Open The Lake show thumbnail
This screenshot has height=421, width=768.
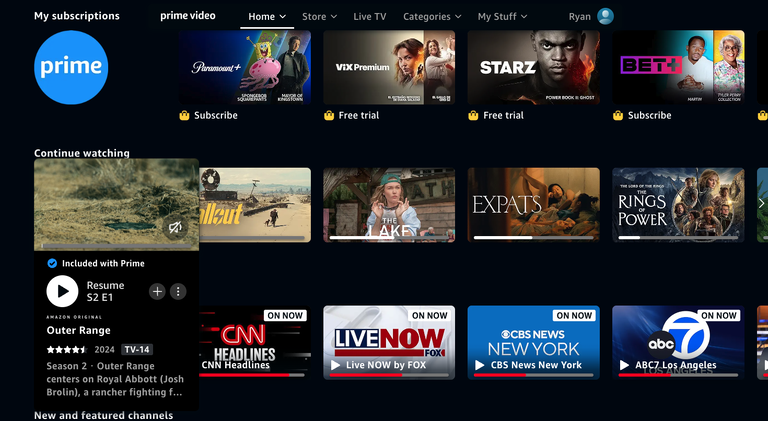pos(389,205)
